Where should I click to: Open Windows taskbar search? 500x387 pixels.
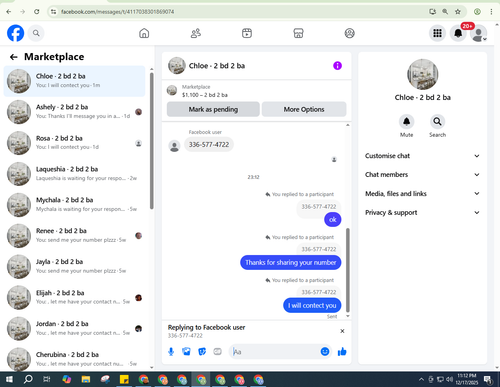click(28, 379)
